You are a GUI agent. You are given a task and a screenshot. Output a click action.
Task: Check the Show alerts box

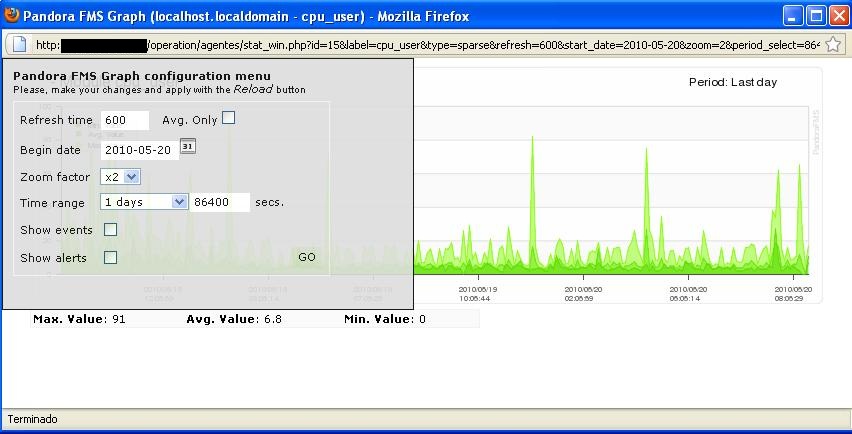(x=110, y=258)
